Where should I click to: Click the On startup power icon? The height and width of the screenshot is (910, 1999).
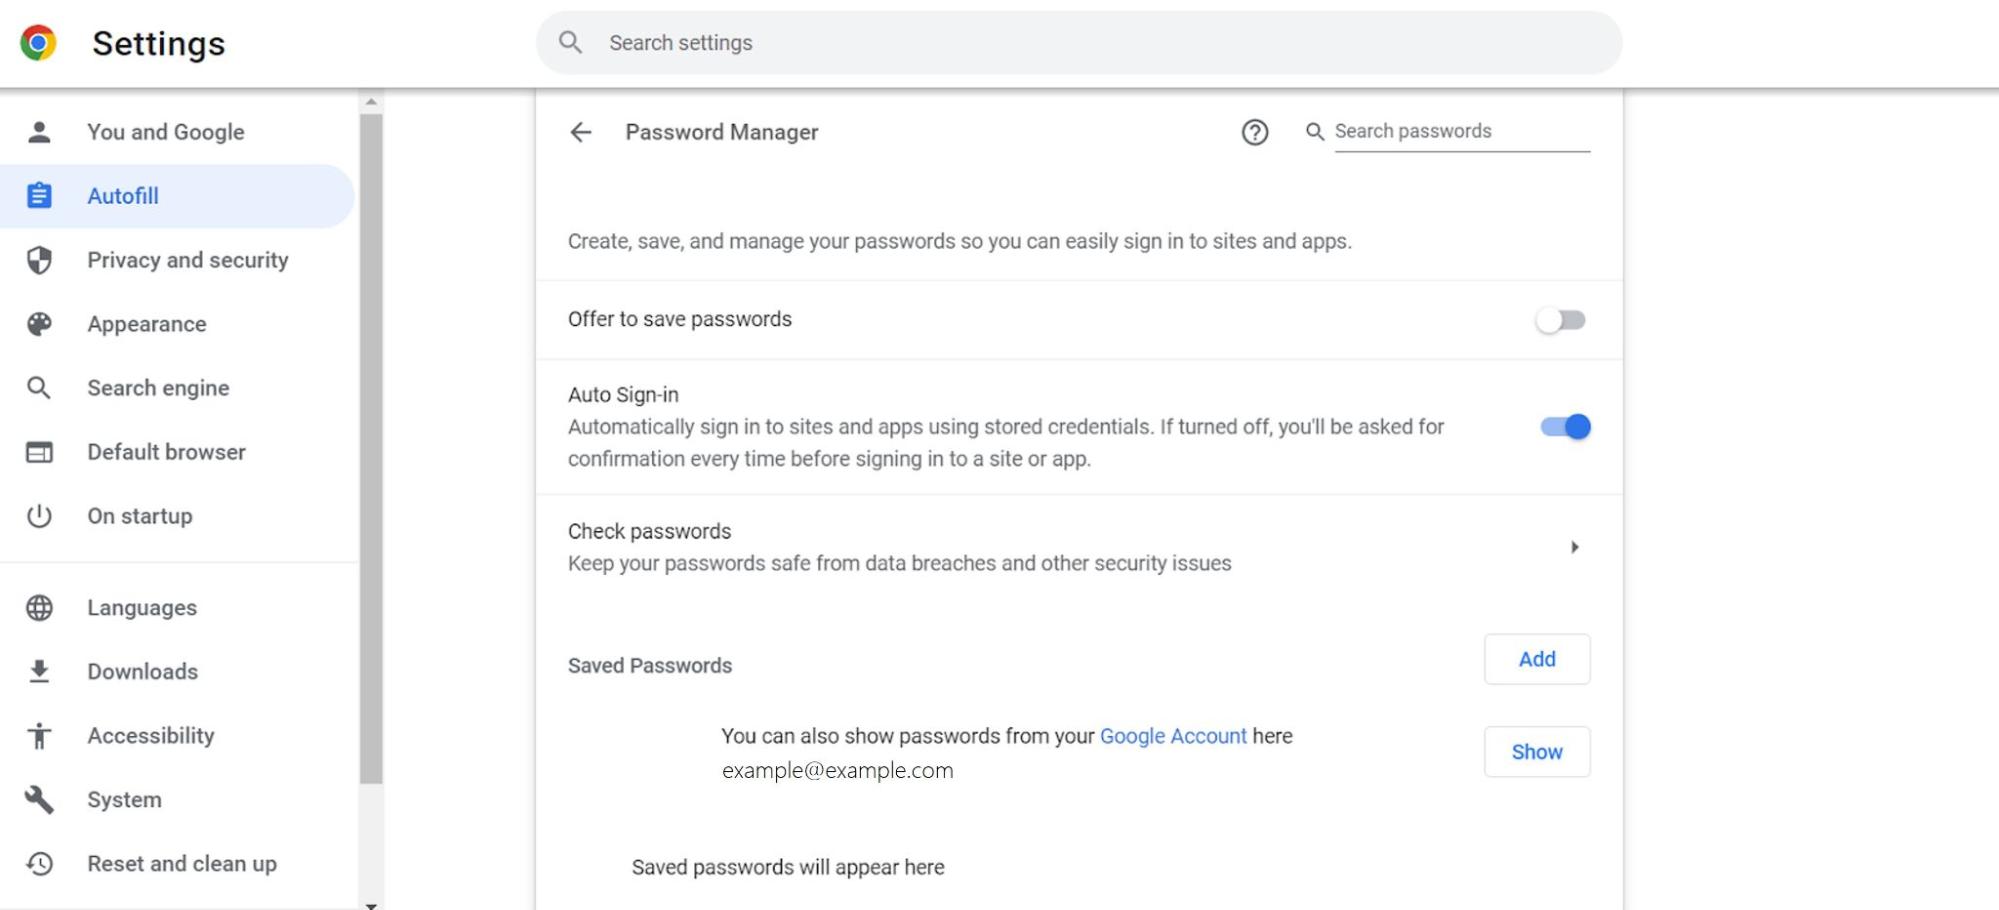click(40, 516)
